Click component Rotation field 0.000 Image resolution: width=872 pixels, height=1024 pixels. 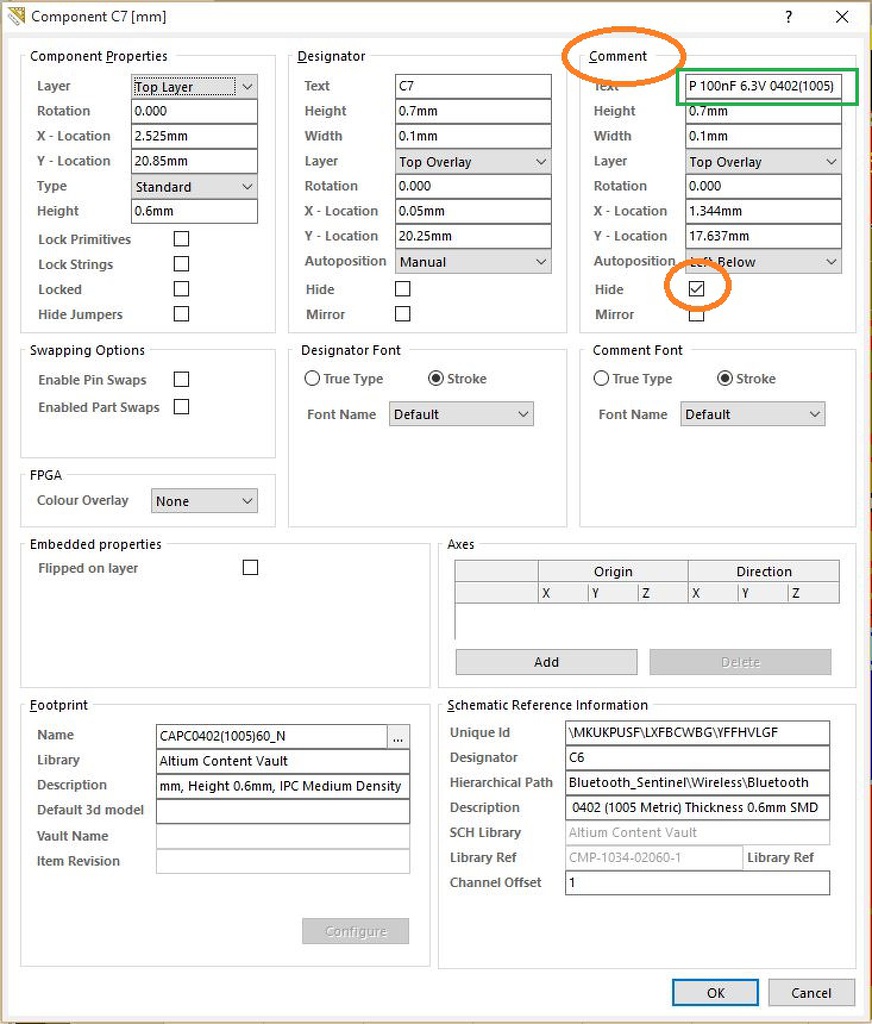194,111
